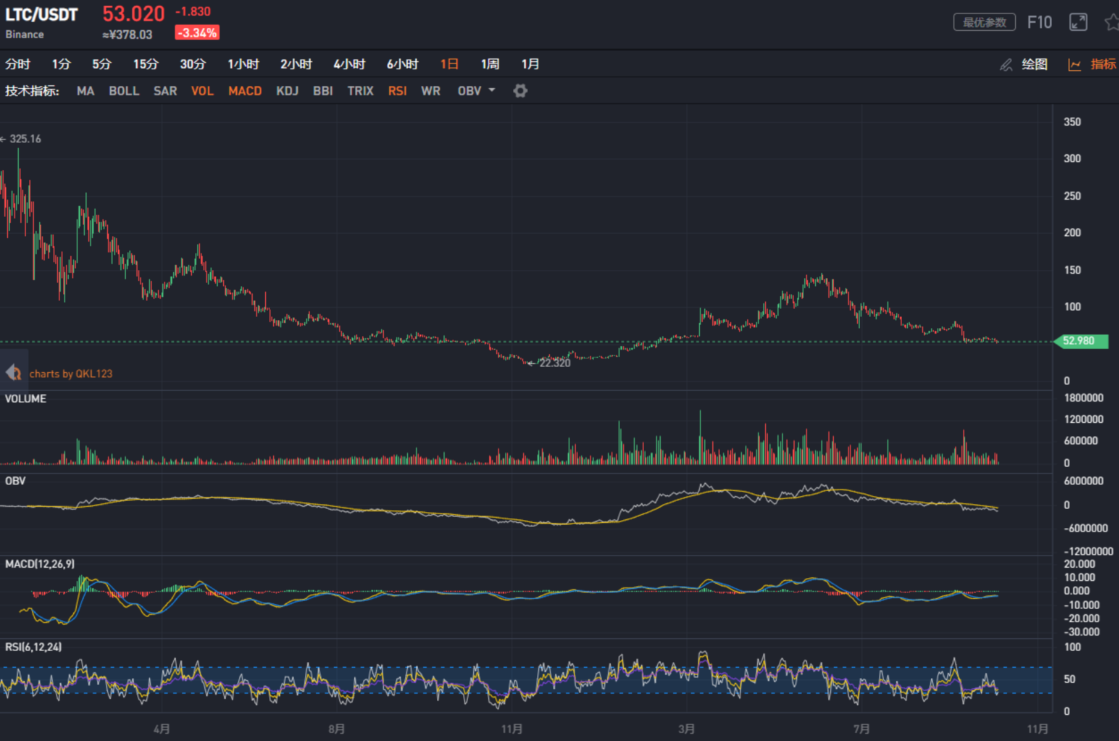
Task: Click the indicator chart-line icon
Action: pyautogui.click(x=1075, y=65)
